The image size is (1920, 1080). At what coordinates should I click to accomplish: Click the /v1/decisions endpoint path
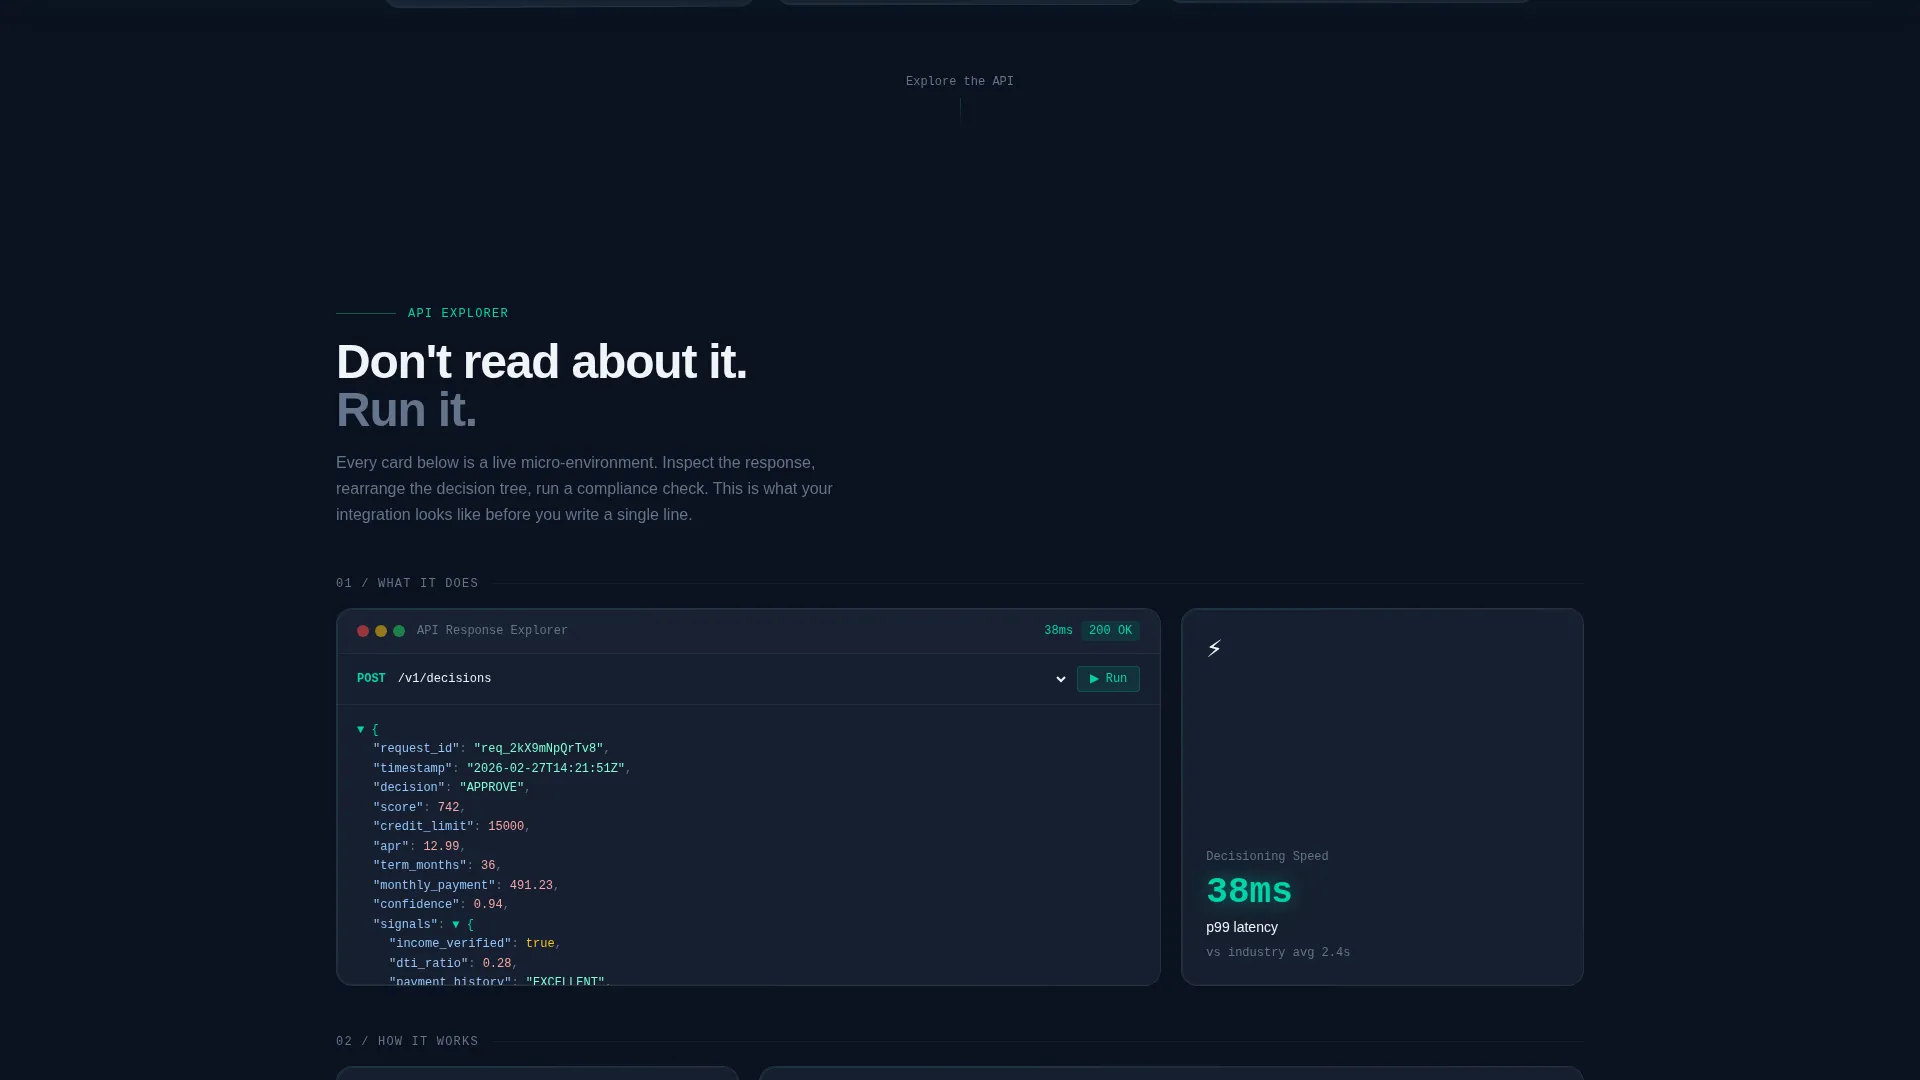tap(444, 679)
